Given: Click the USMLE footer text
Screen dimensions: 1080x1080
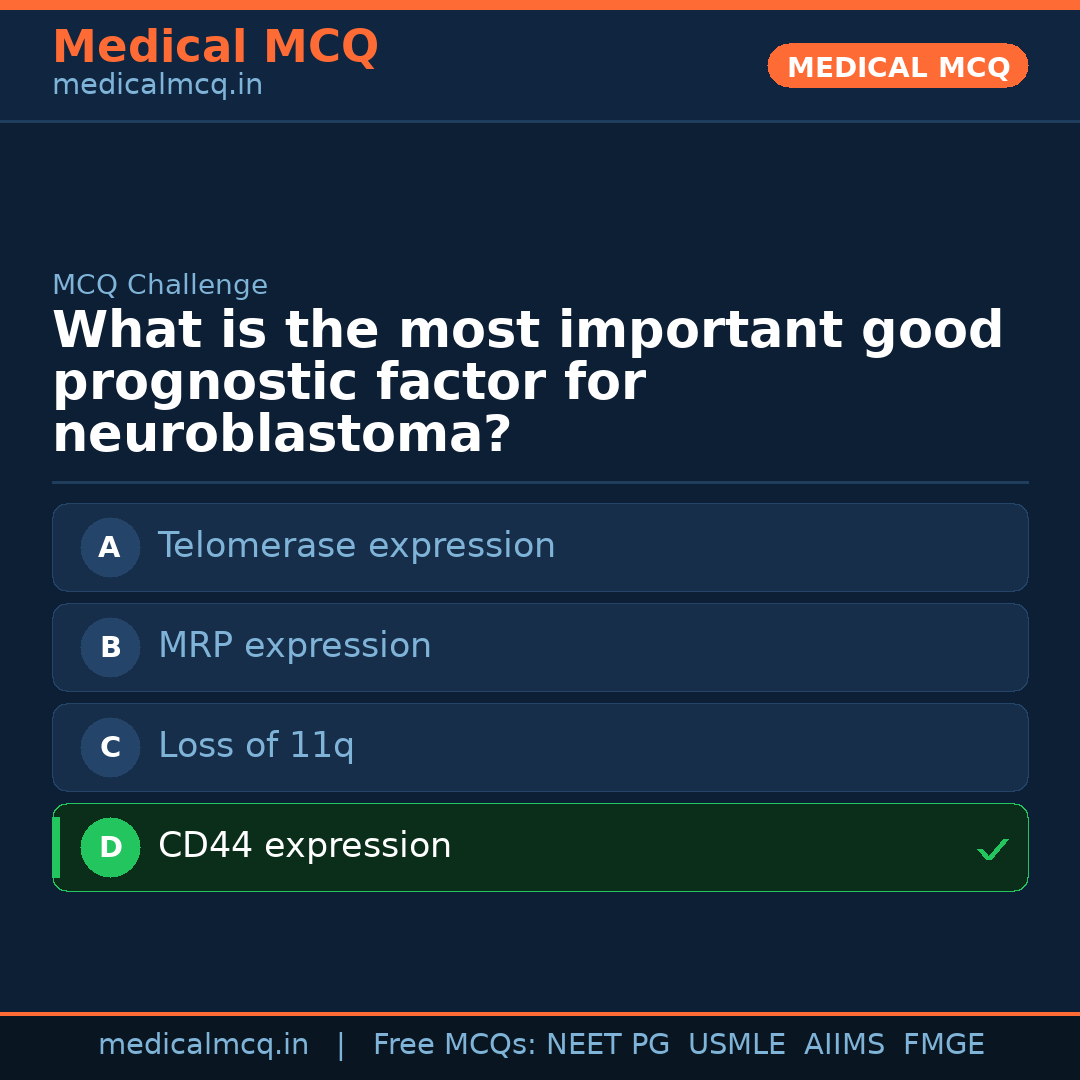Looking at the screenshot, I should 736,1044.
